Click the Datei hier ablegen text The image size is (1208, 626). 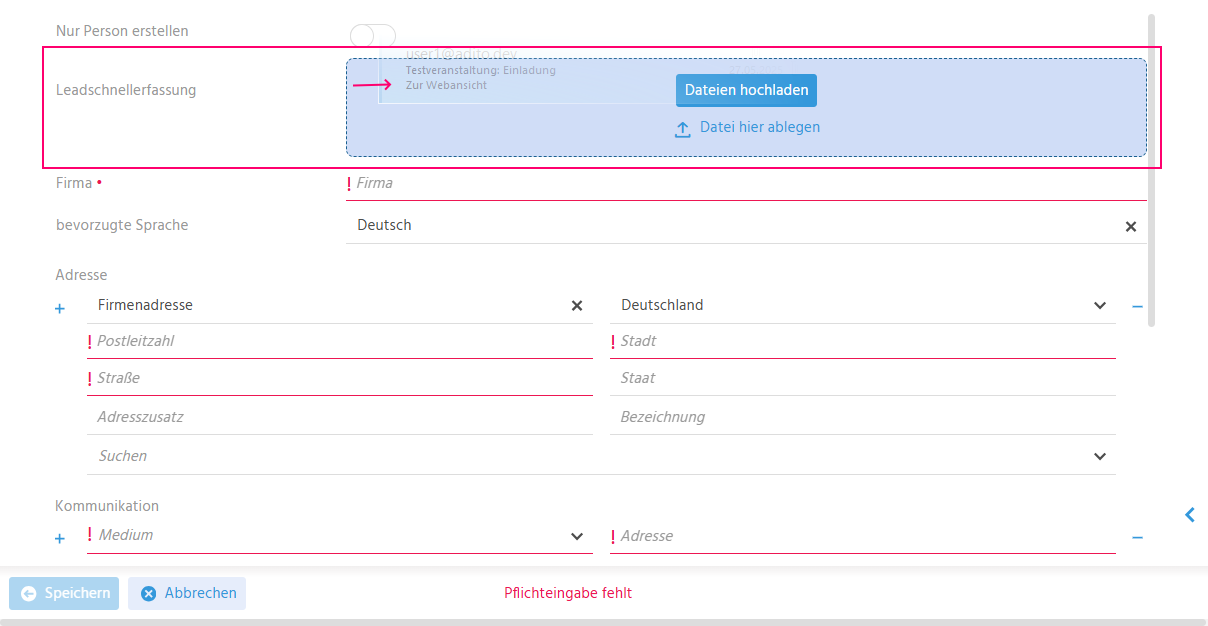760,127
